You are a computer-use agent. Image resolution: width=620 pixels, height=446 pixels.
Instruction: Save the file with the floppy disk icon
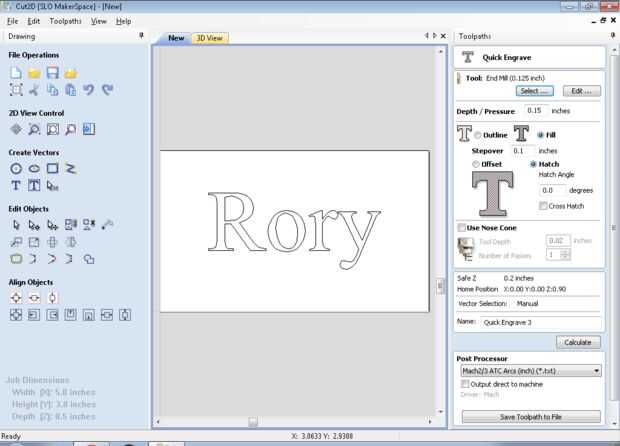coord(52,73)
